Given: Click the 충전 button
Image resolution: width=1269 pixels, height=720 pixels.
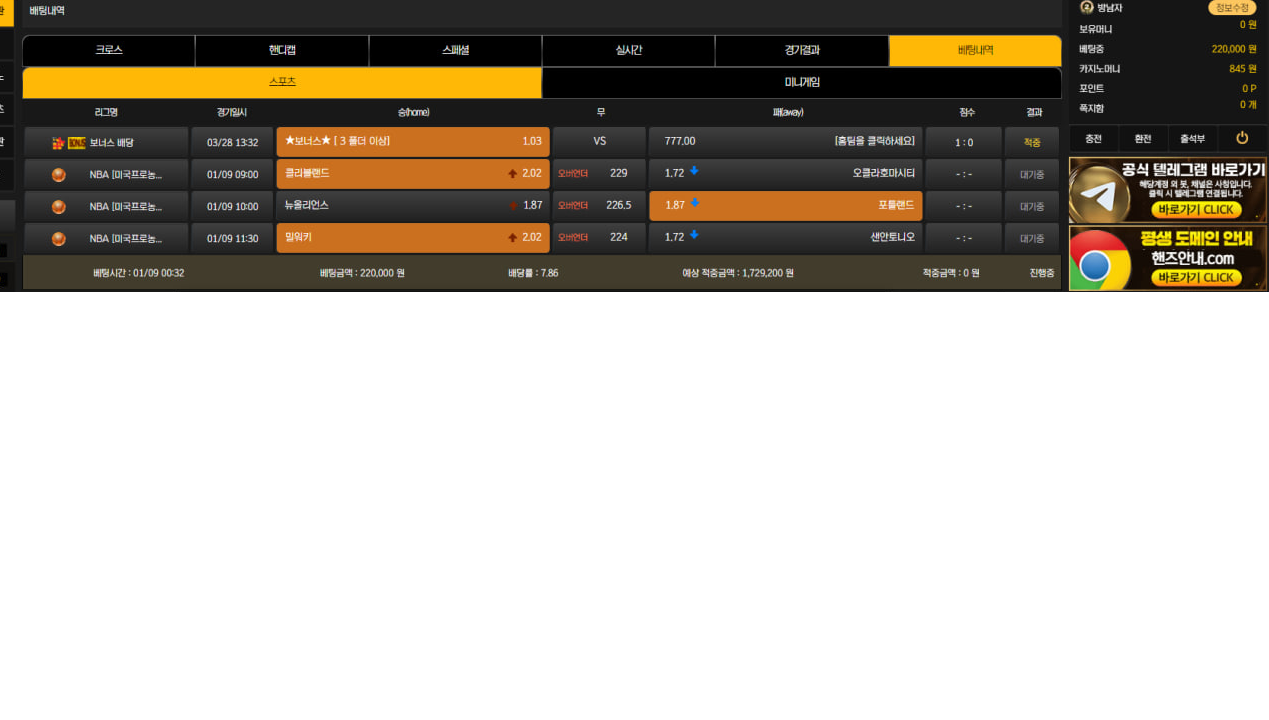Looking at the screenshot, I should (x=1093, y=139).
